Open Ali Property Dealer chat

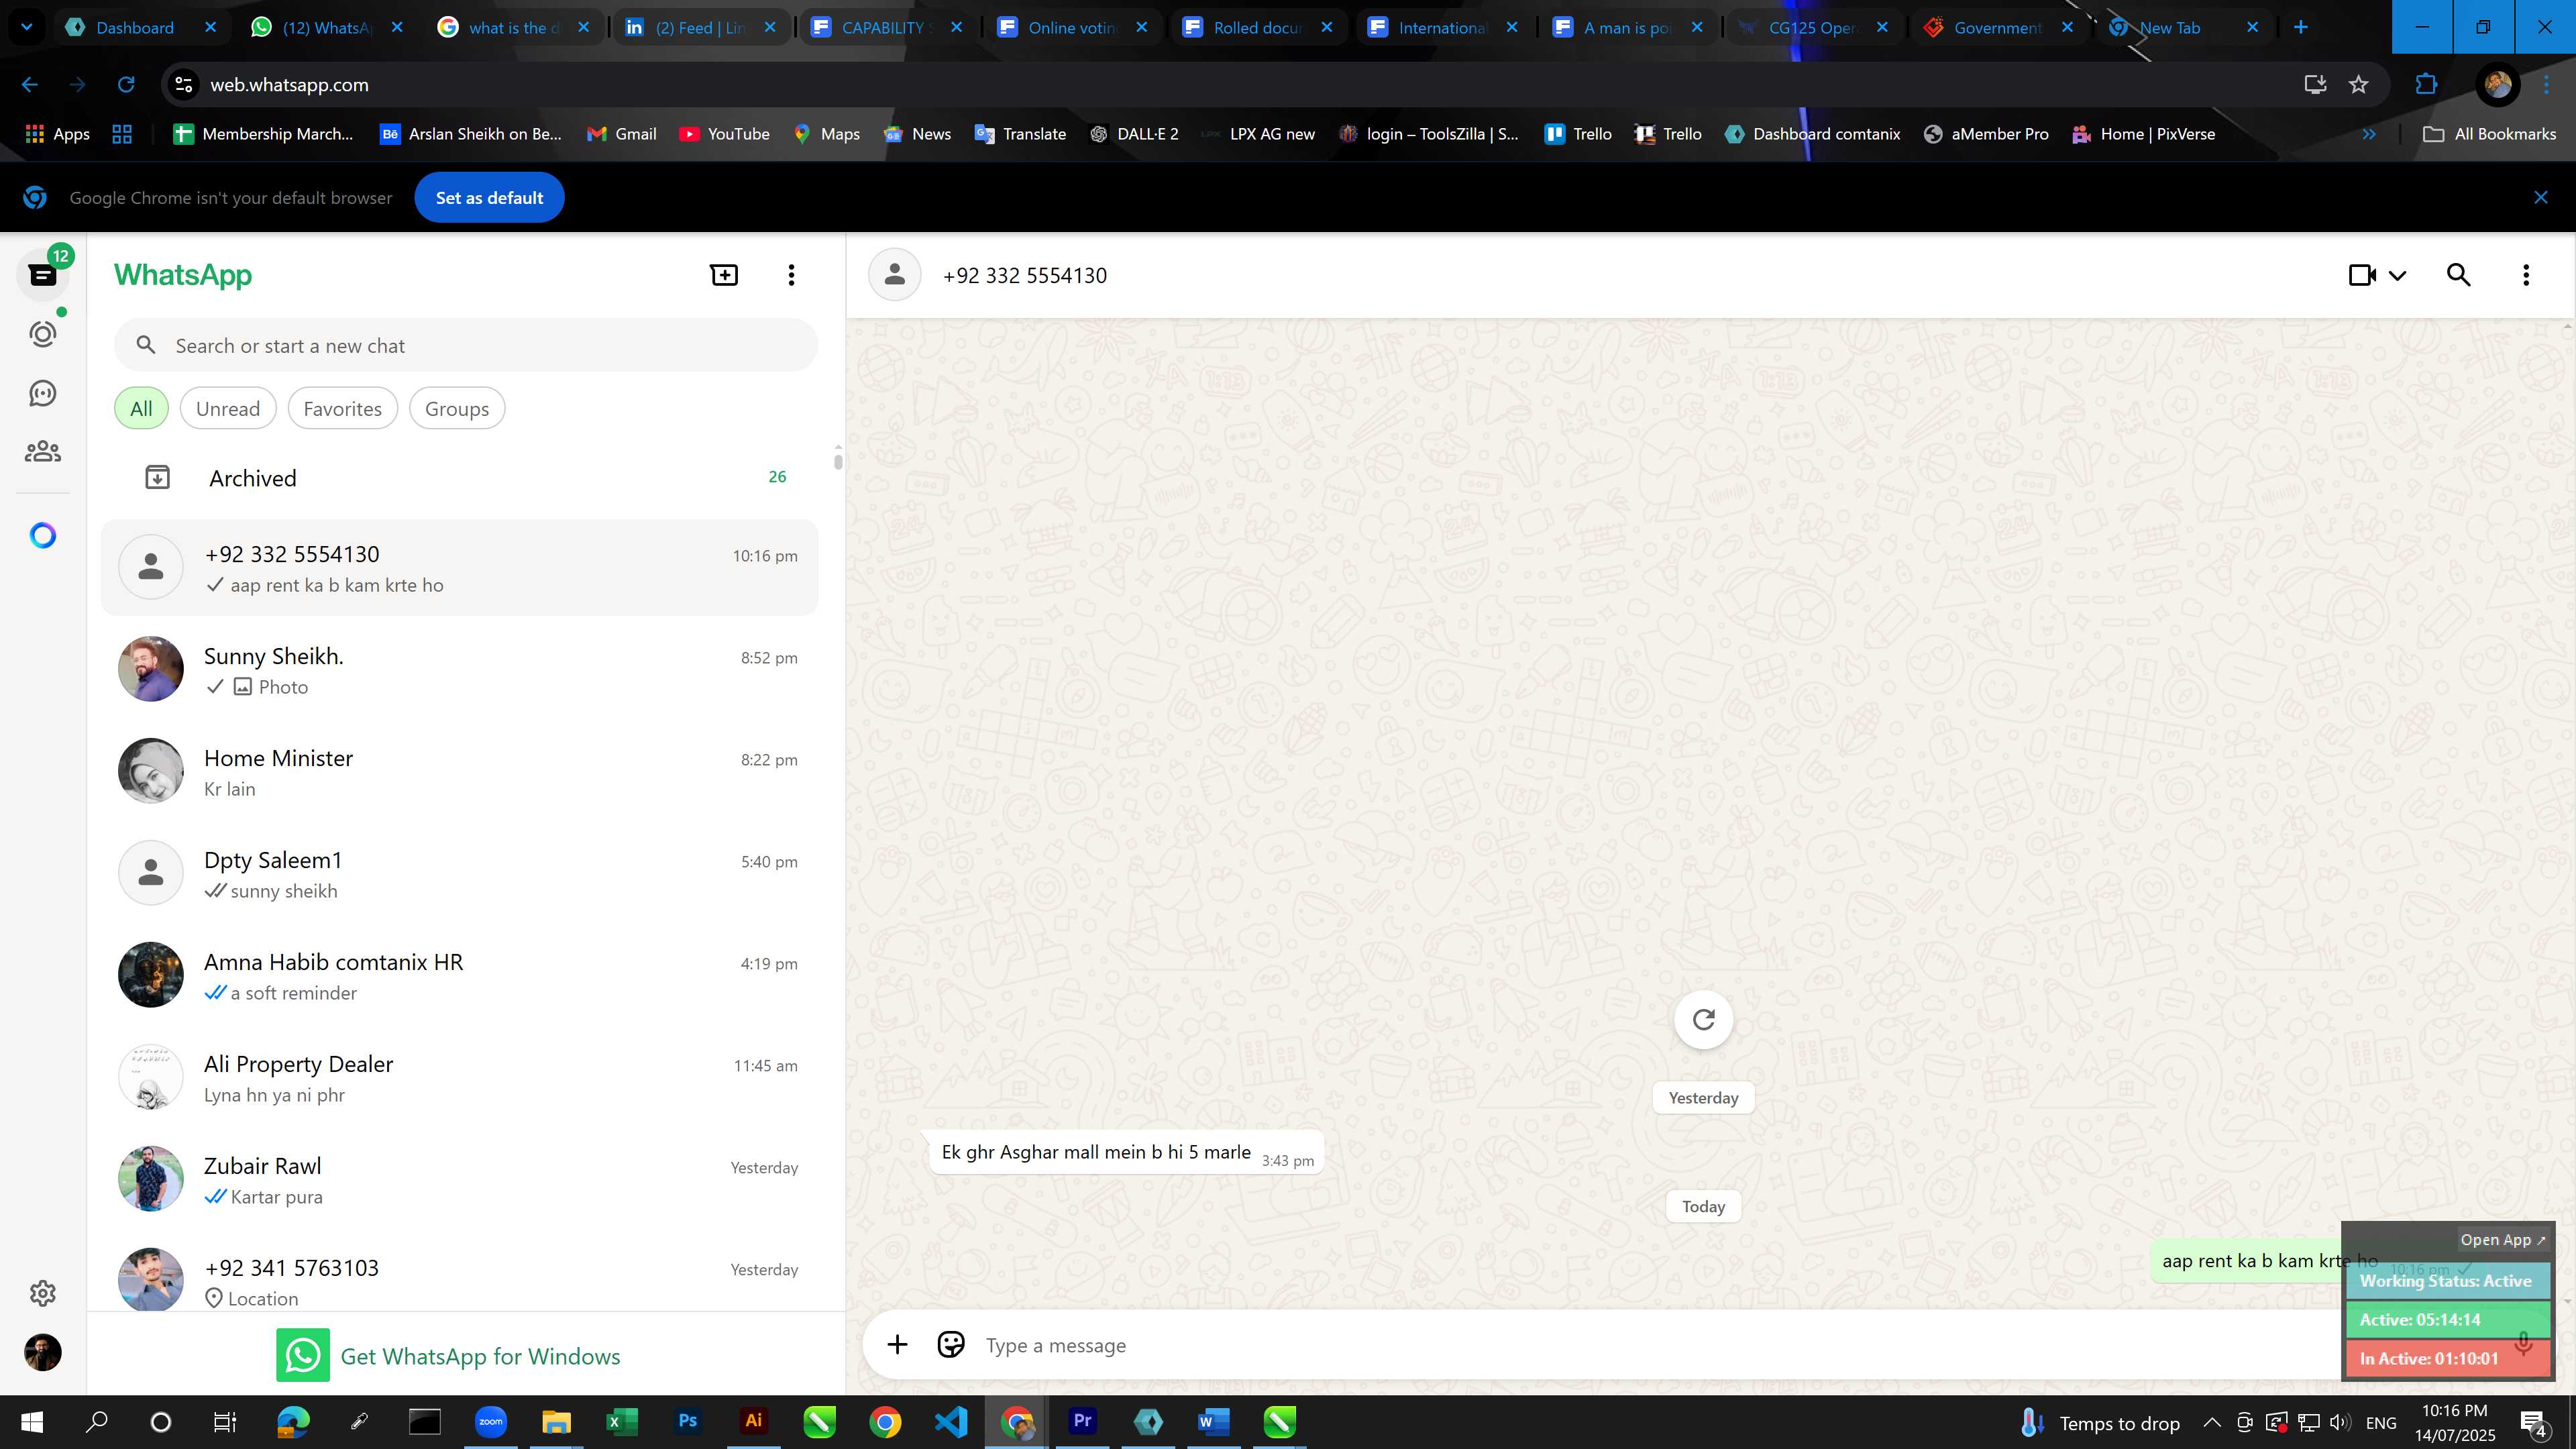[460, 1078]
